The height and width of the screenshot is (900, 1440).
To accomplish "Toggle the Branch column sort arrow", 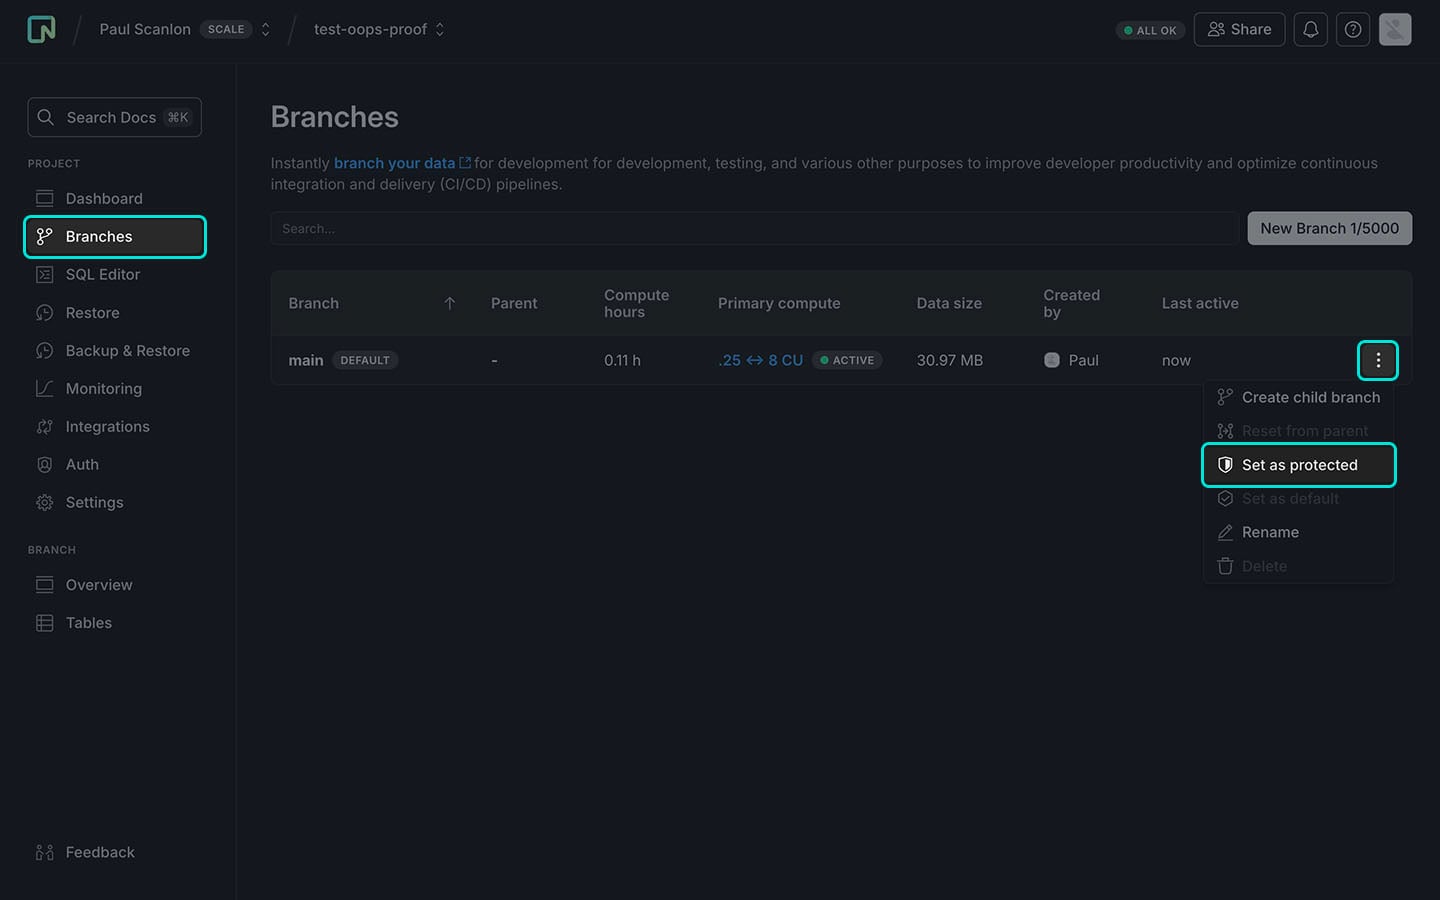I will (450, 302).
